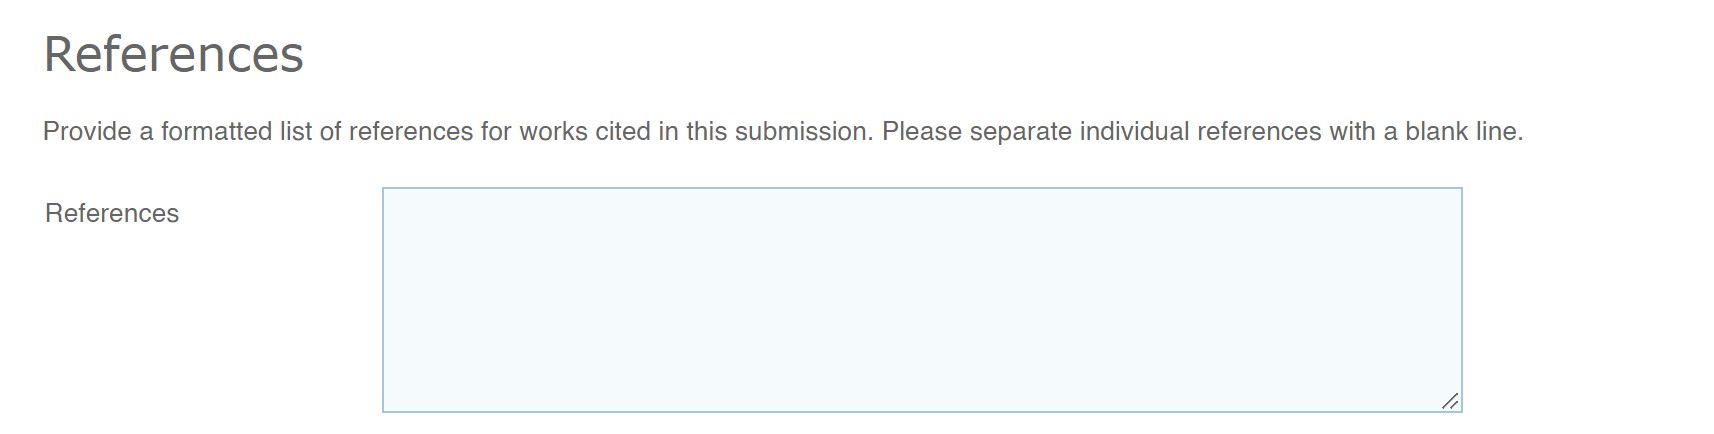
Task: Click the word 'cited' in the description
Action: [623, 132]
